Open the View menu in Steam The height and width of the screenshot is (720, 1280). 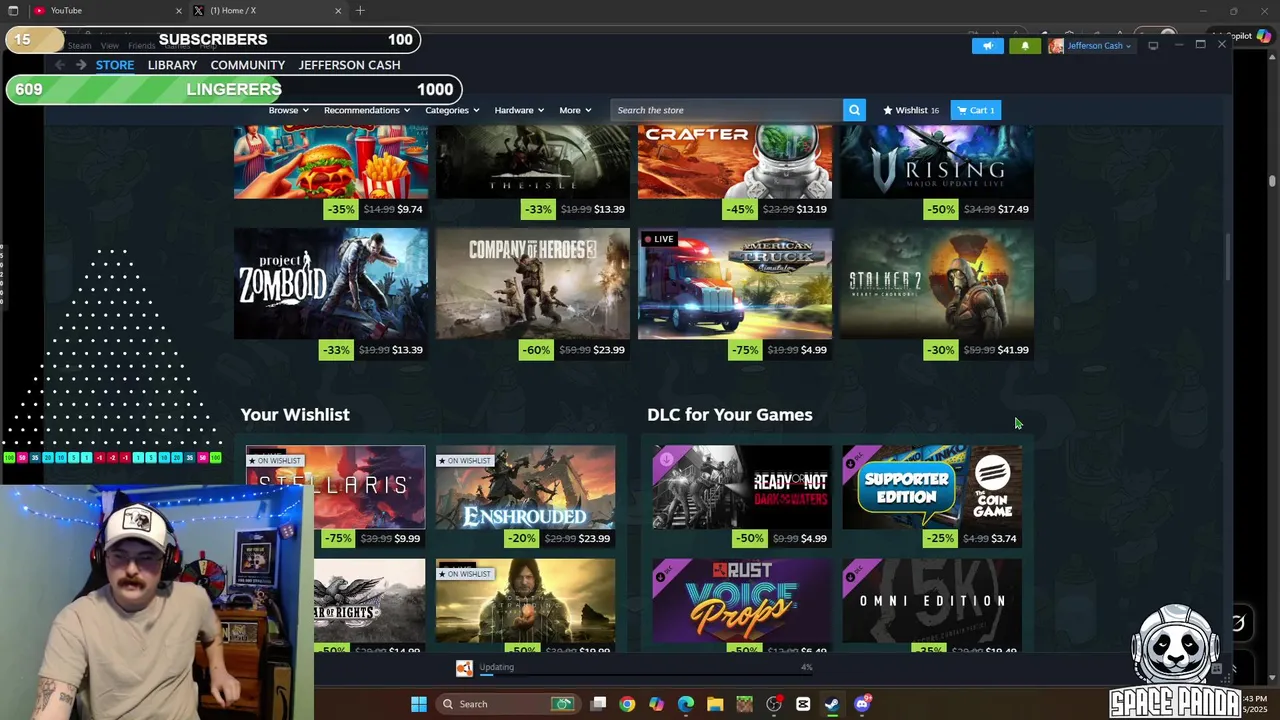click(110, 46)
